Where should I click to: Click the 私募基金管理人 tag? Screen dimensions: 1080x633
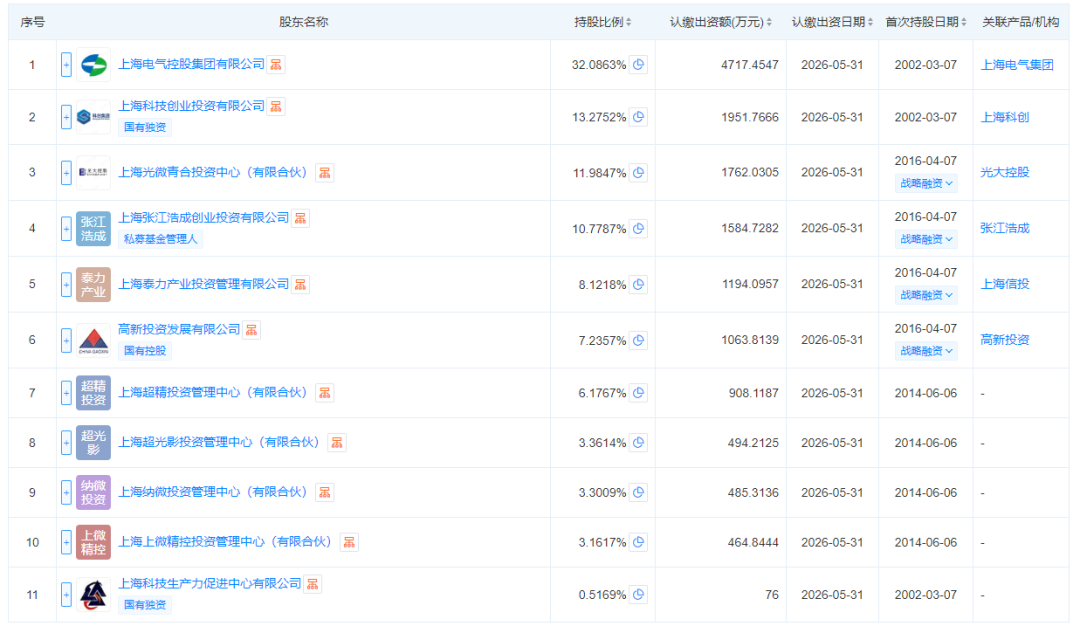coord(161,239)
